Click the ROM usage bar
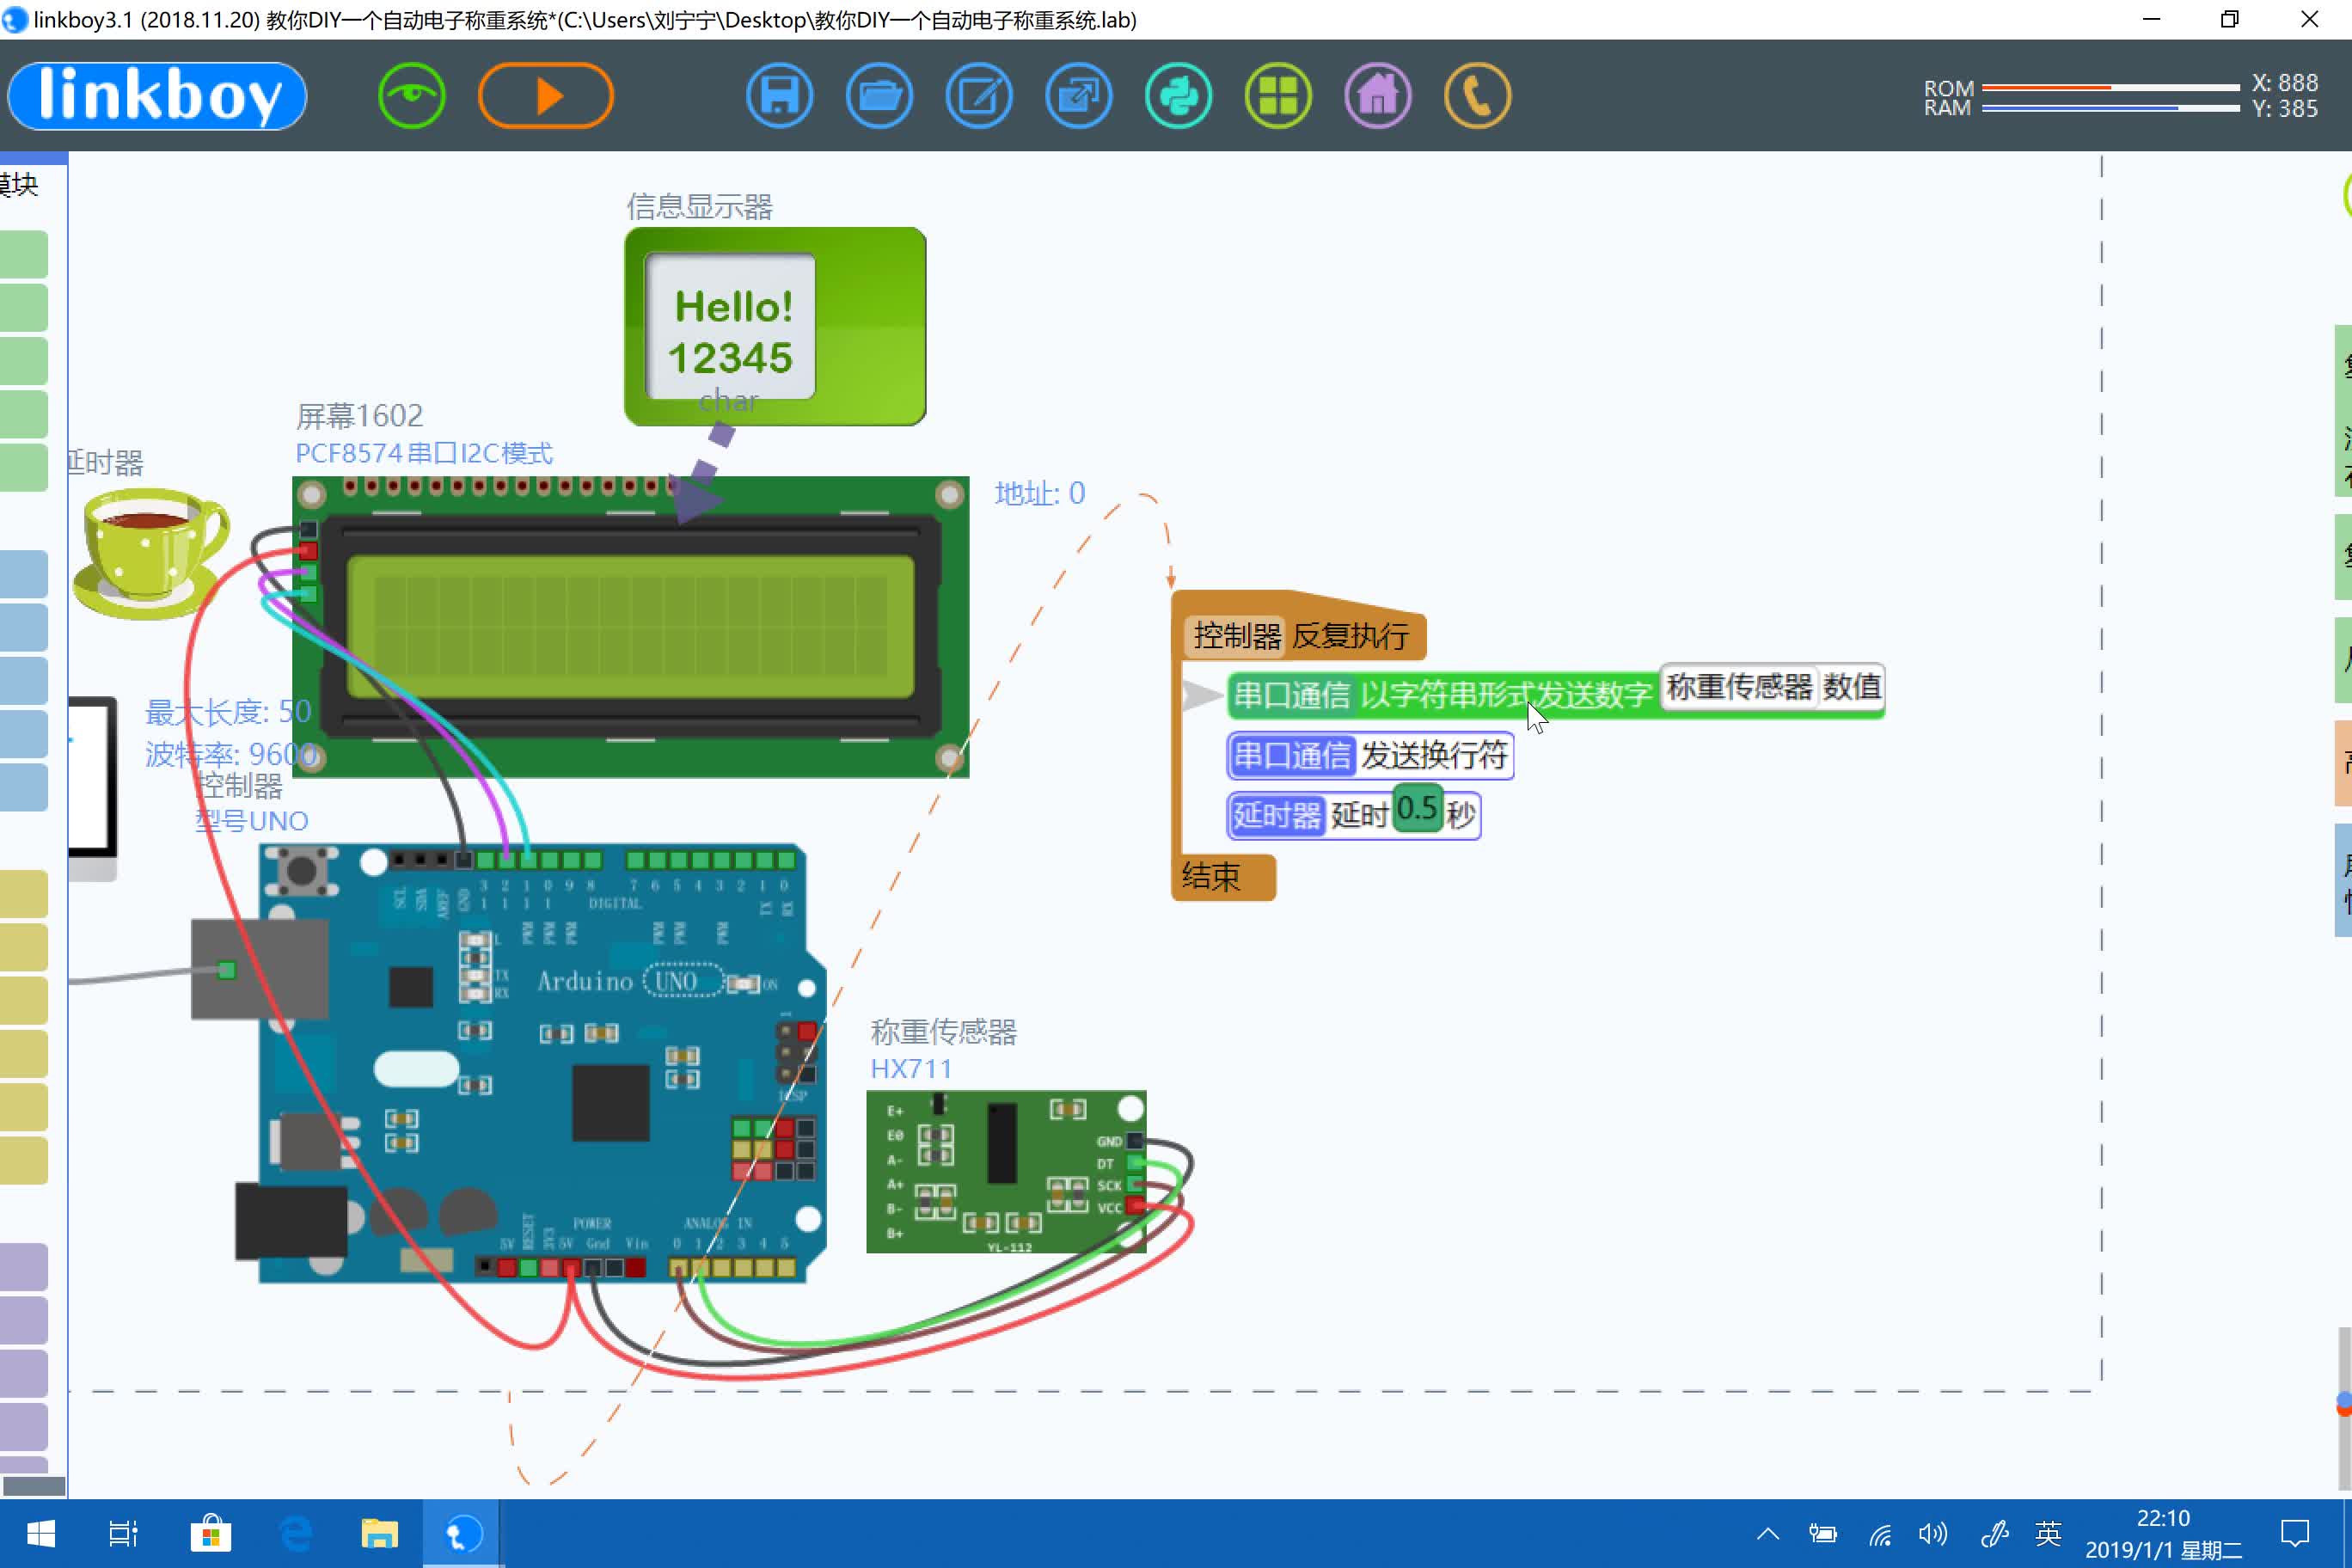The image size is (2352, 1568). click(x=2110, y=88)
